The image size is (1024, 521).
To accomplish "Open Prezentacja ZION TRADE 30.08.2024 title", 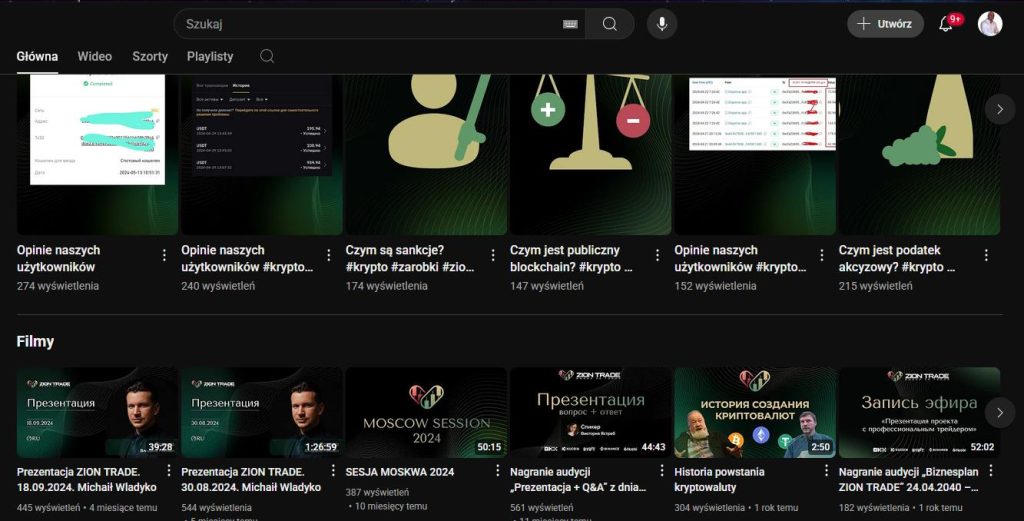I will (251, 479).
